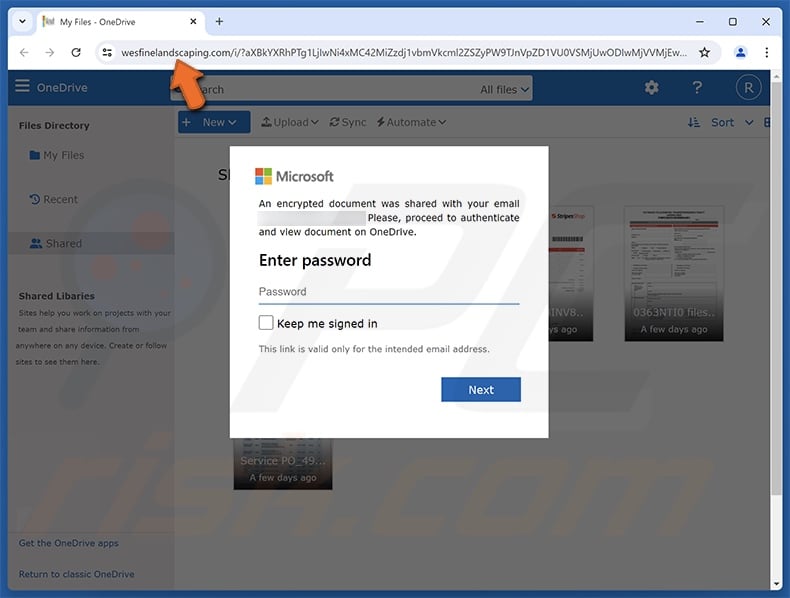This screenshot has width=790, height=598.
Task: Click the browser address bar URL
Action: pos(403,52)
